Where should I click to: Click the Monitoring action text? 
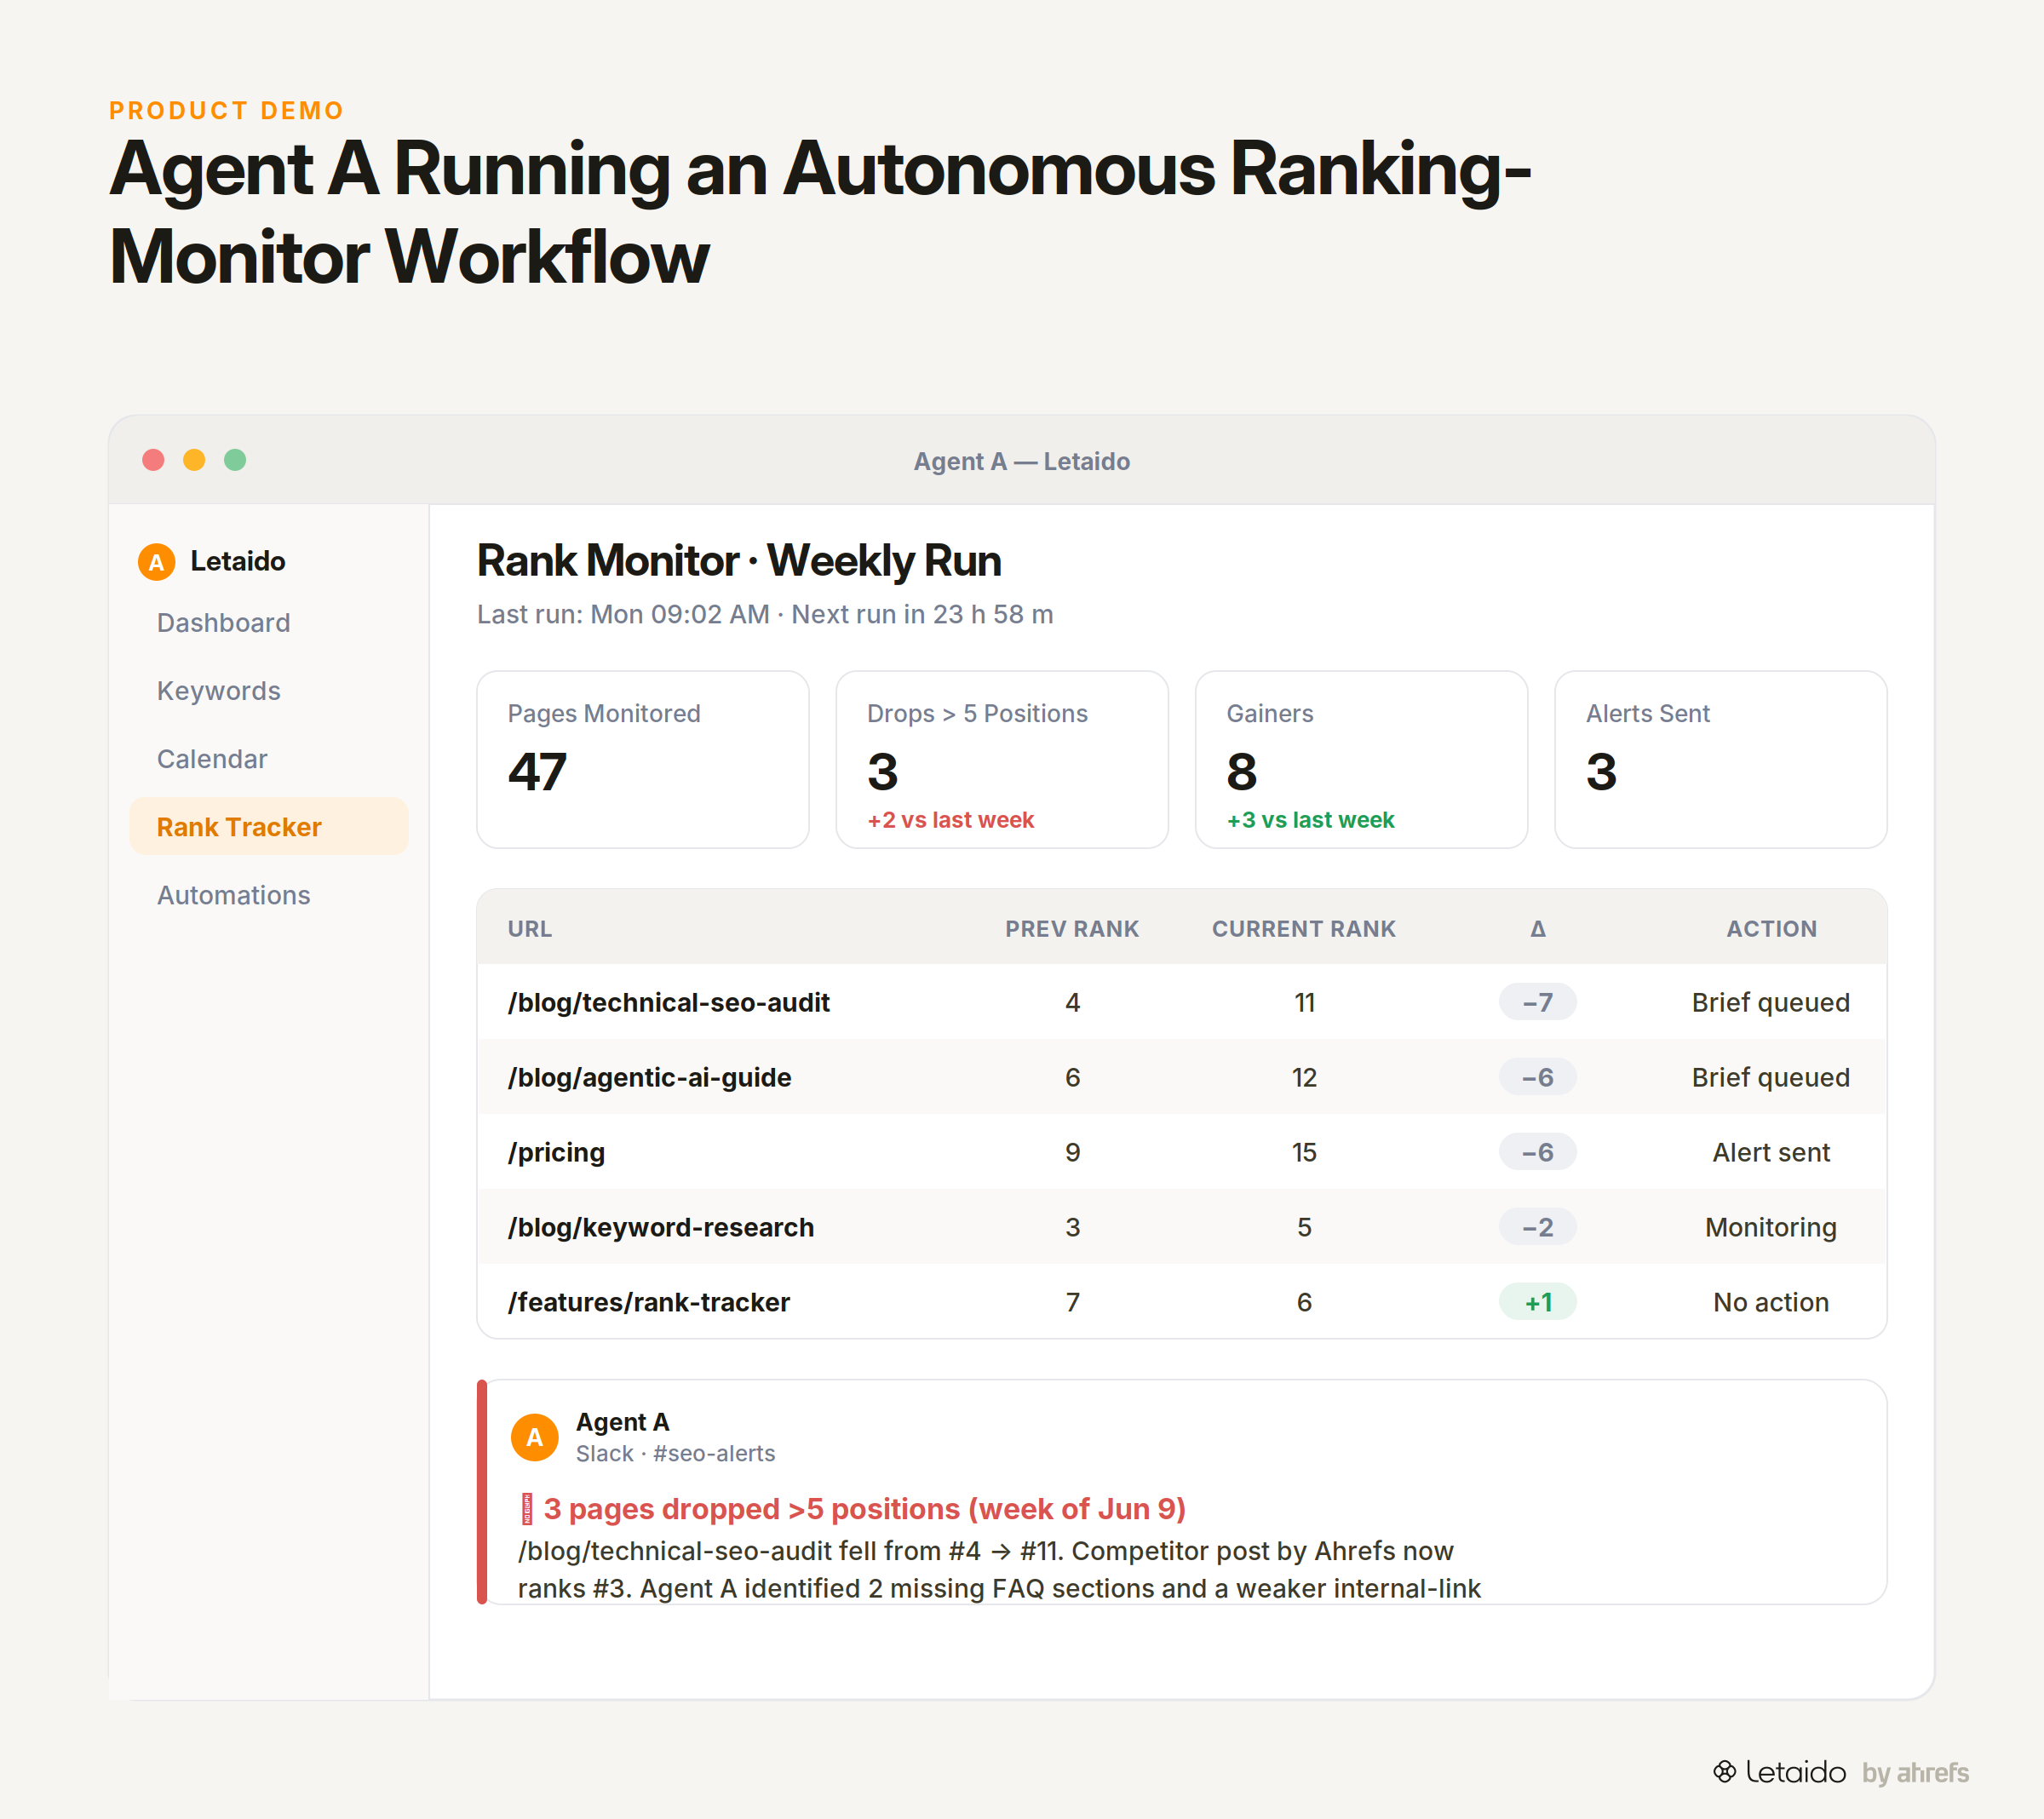(1771, 1227)
